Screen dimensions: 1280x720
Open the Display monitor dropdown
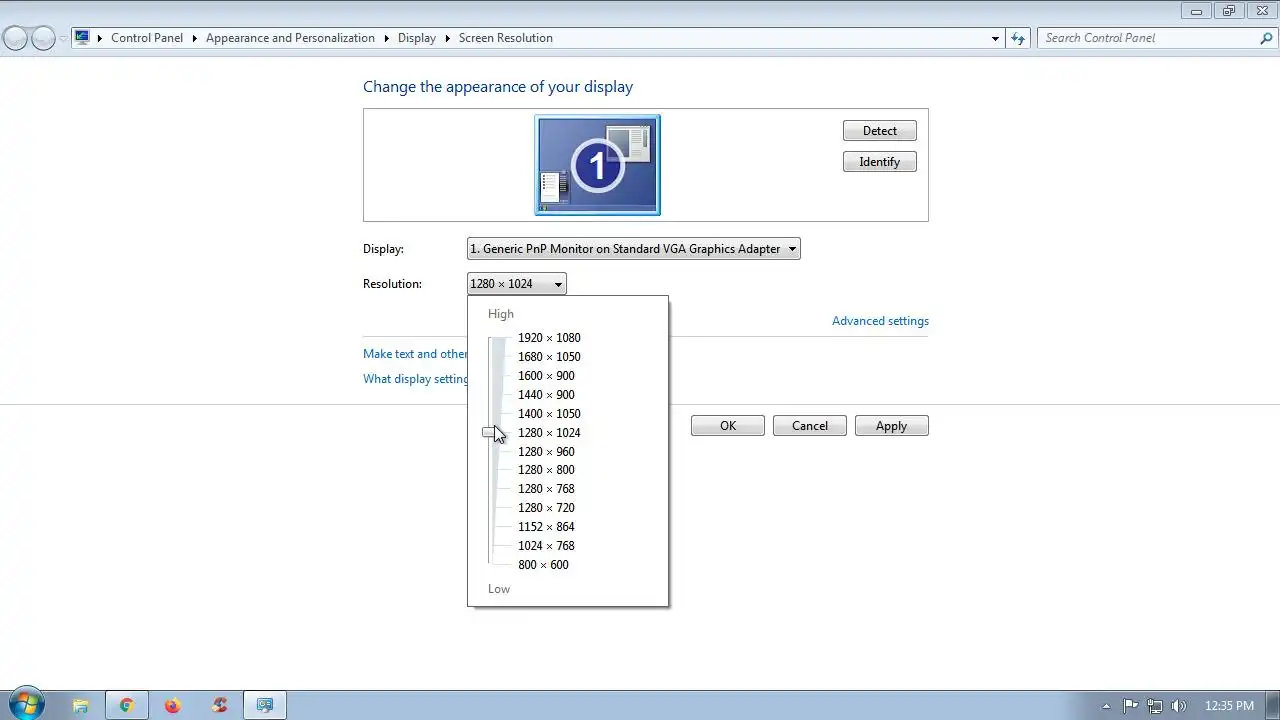pos(633,249)
